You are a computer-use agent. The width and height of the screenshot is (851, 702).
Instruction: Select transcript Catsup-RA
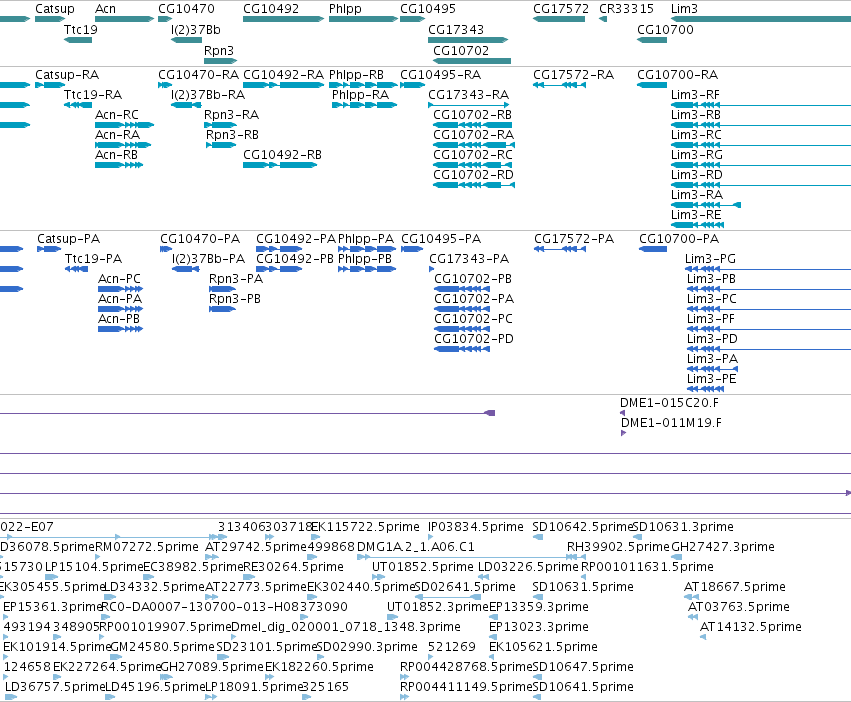(50, 85)
